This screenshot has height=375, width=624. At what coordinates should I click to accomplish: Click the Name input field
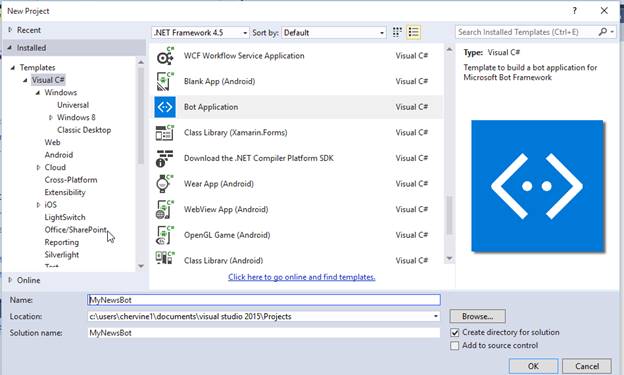coord(264,300)
